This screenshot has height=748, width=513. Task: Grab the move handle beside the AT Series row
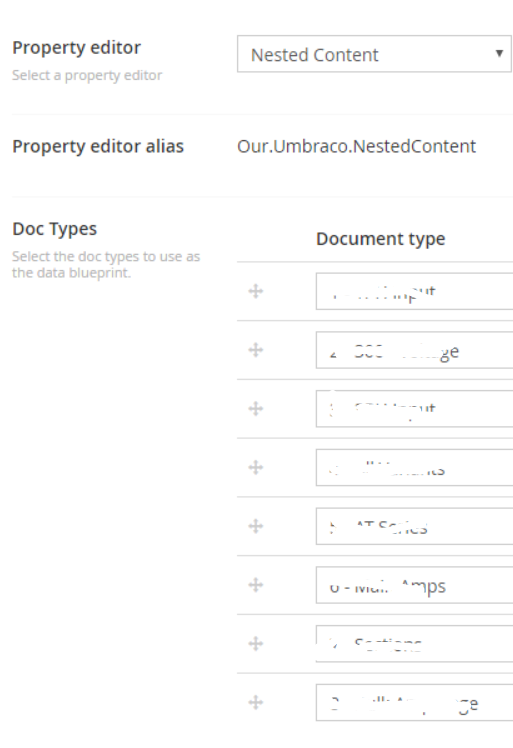coord(256,526)
